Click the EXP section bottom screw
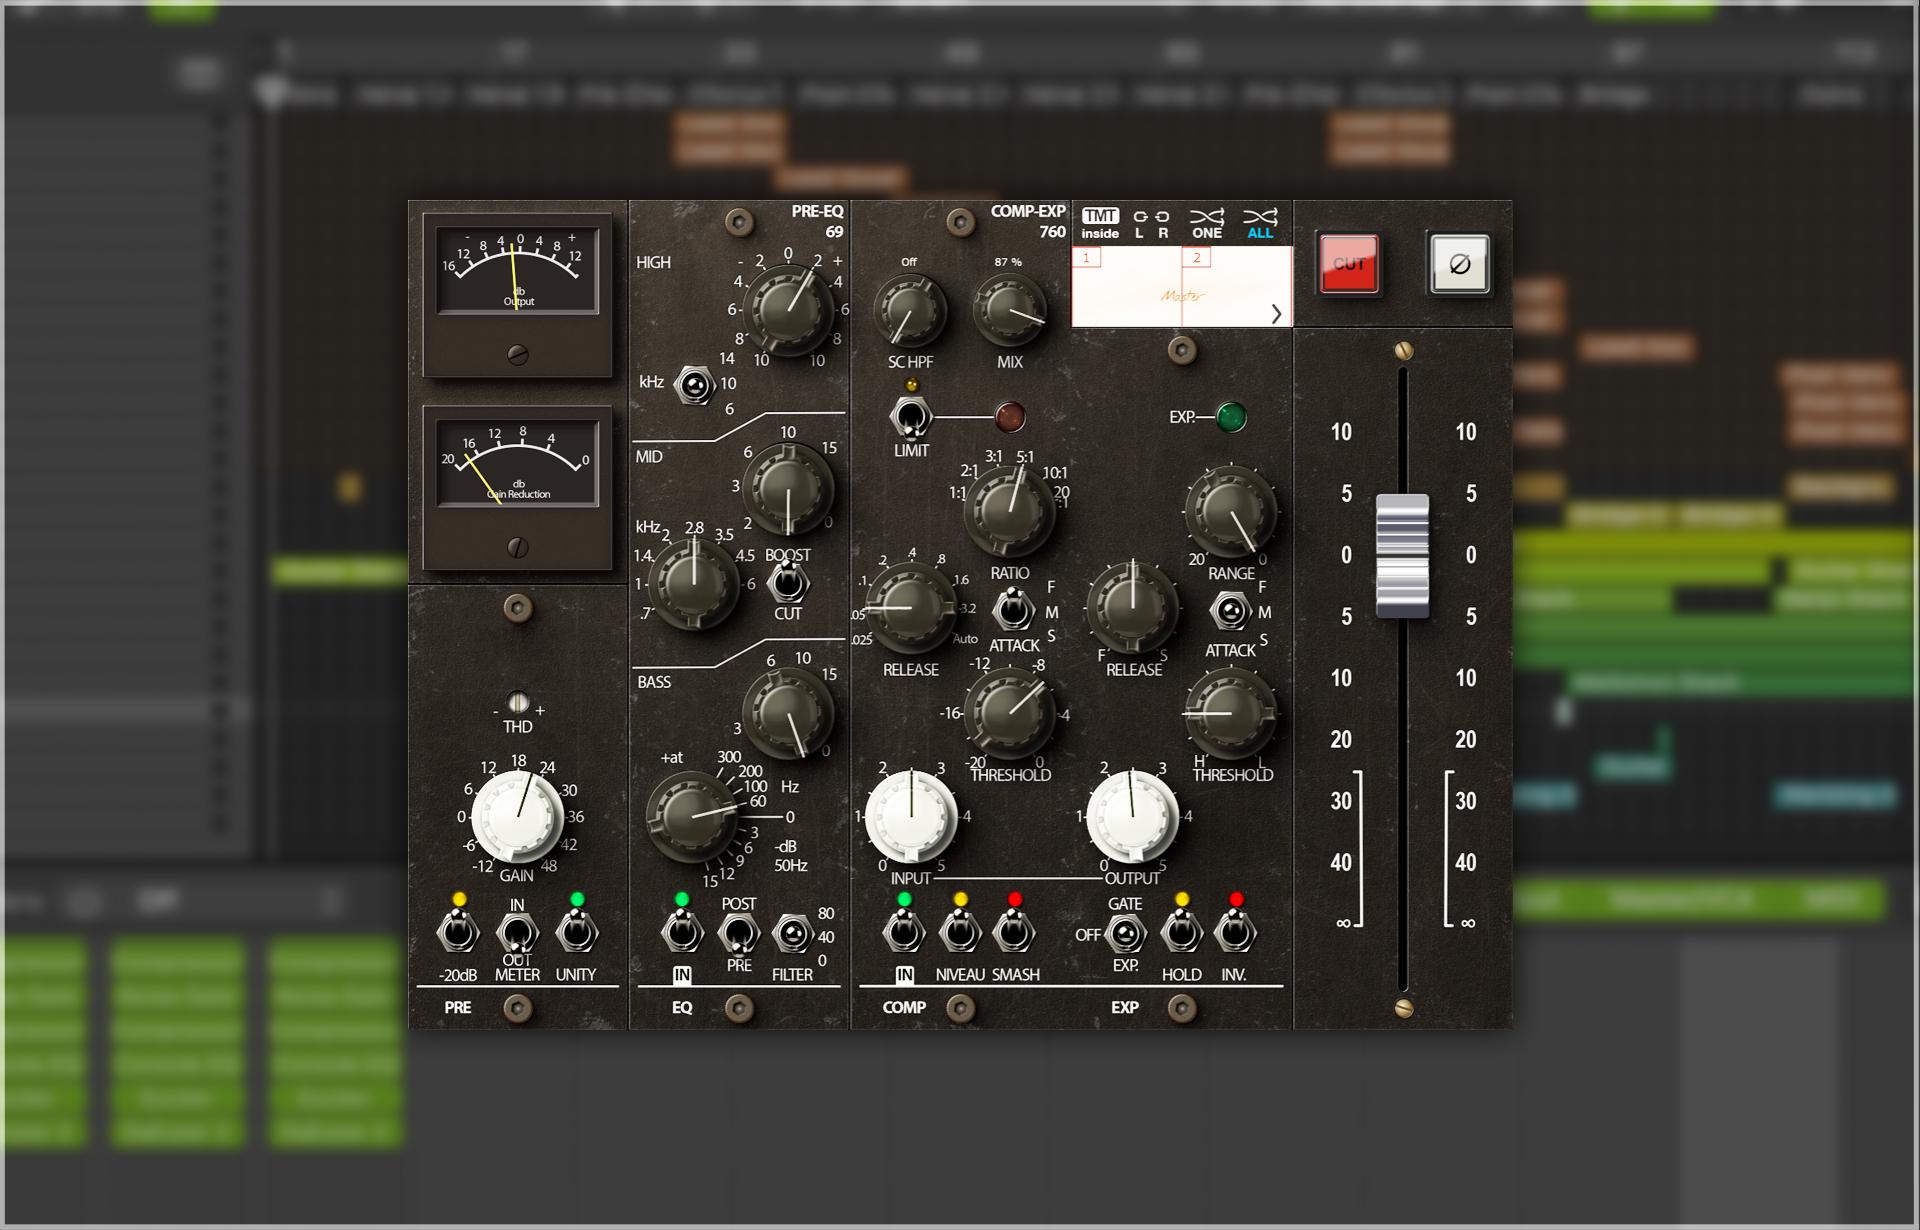This screenshot has width=1920, height=1230. coord(1181,1008)
